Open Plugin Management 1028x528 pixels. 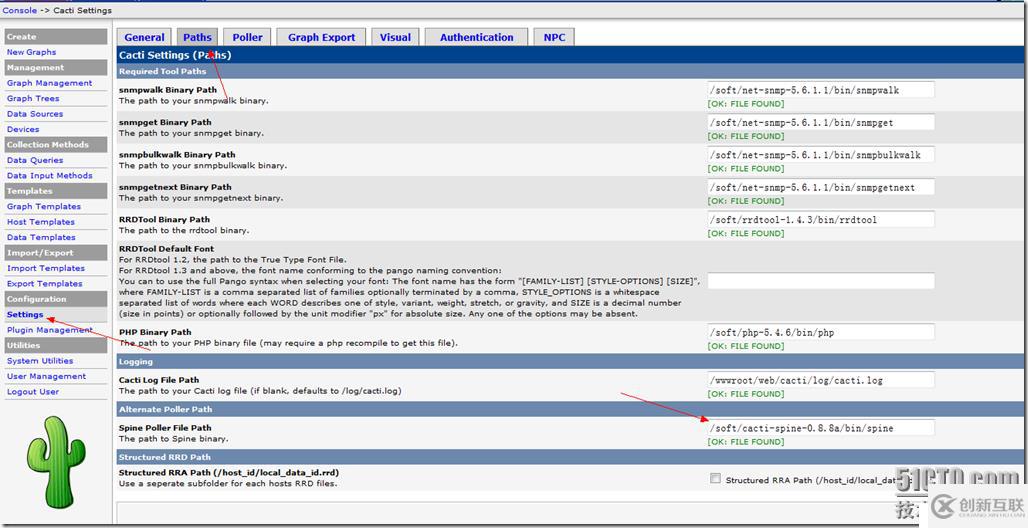[49, 330]
